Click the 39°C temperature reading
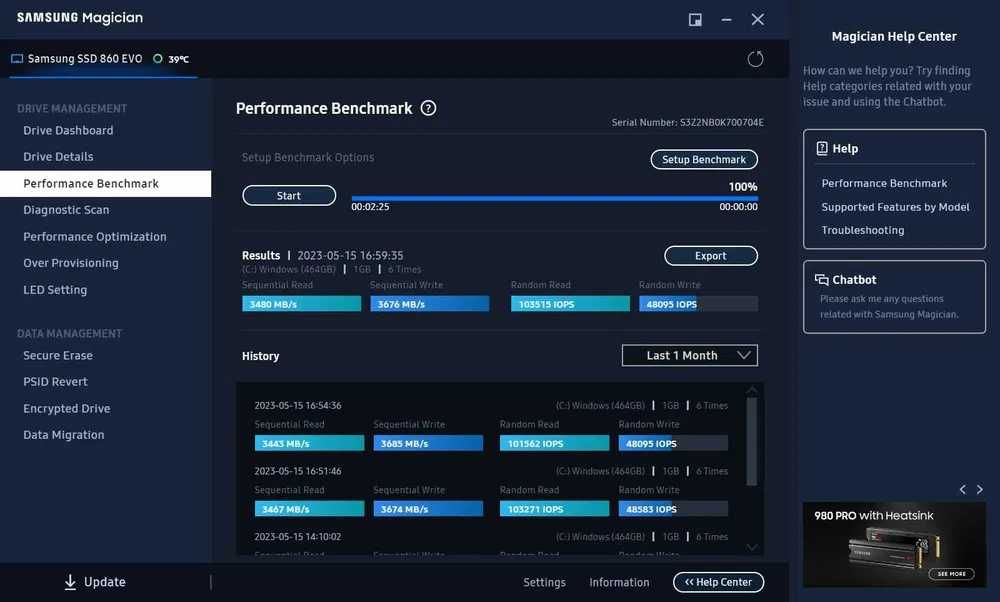Viewport: 1000px width, 602px height. pos(179,59)
